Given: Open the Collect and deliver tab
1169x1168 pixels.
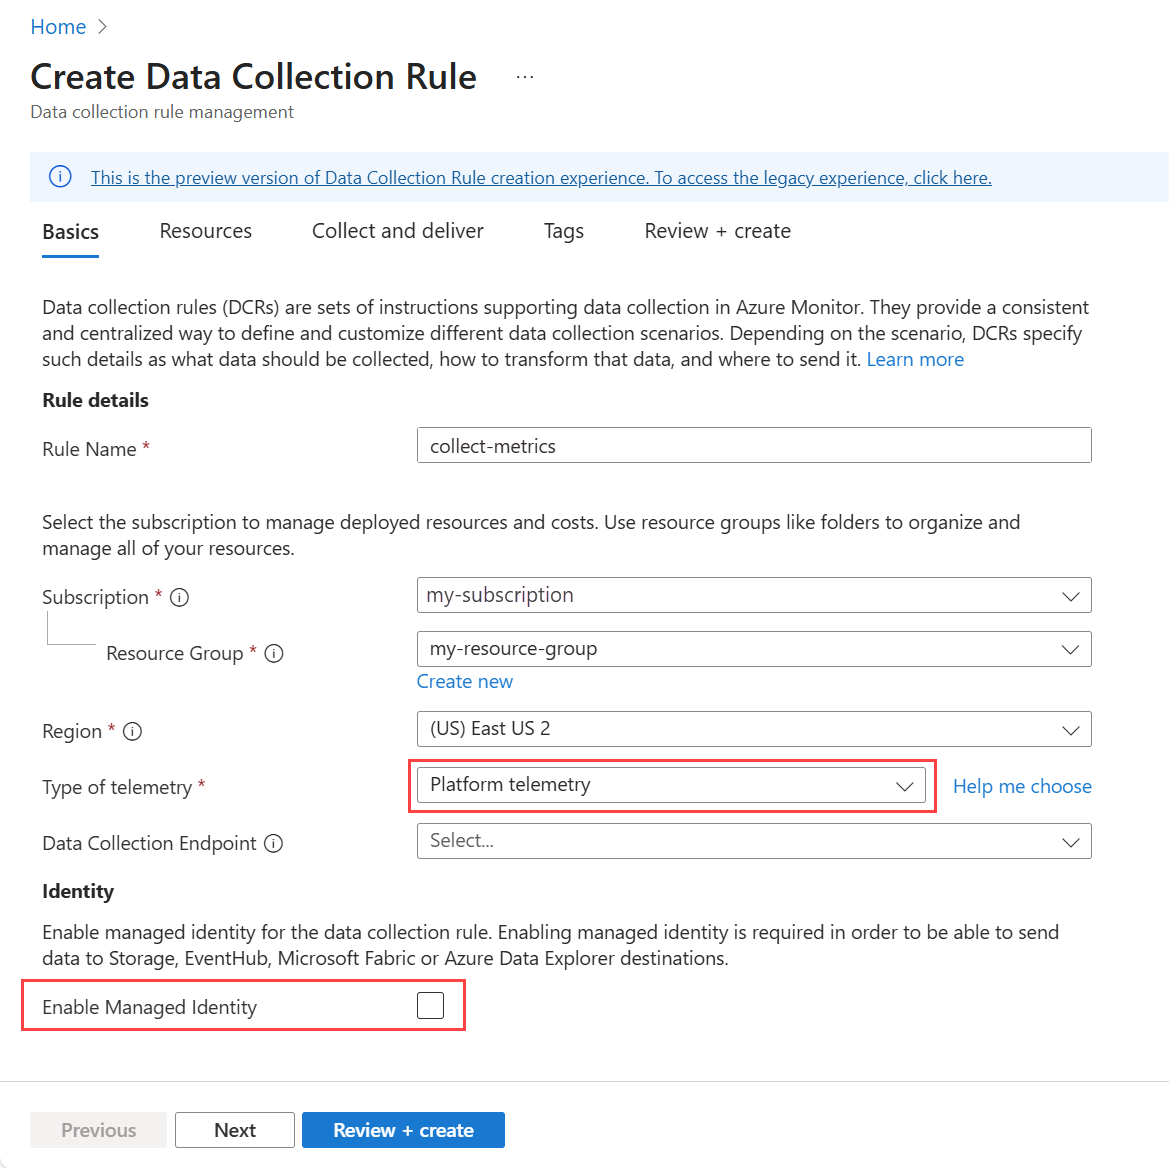Looking at the screenshot, I should point(398,232).
